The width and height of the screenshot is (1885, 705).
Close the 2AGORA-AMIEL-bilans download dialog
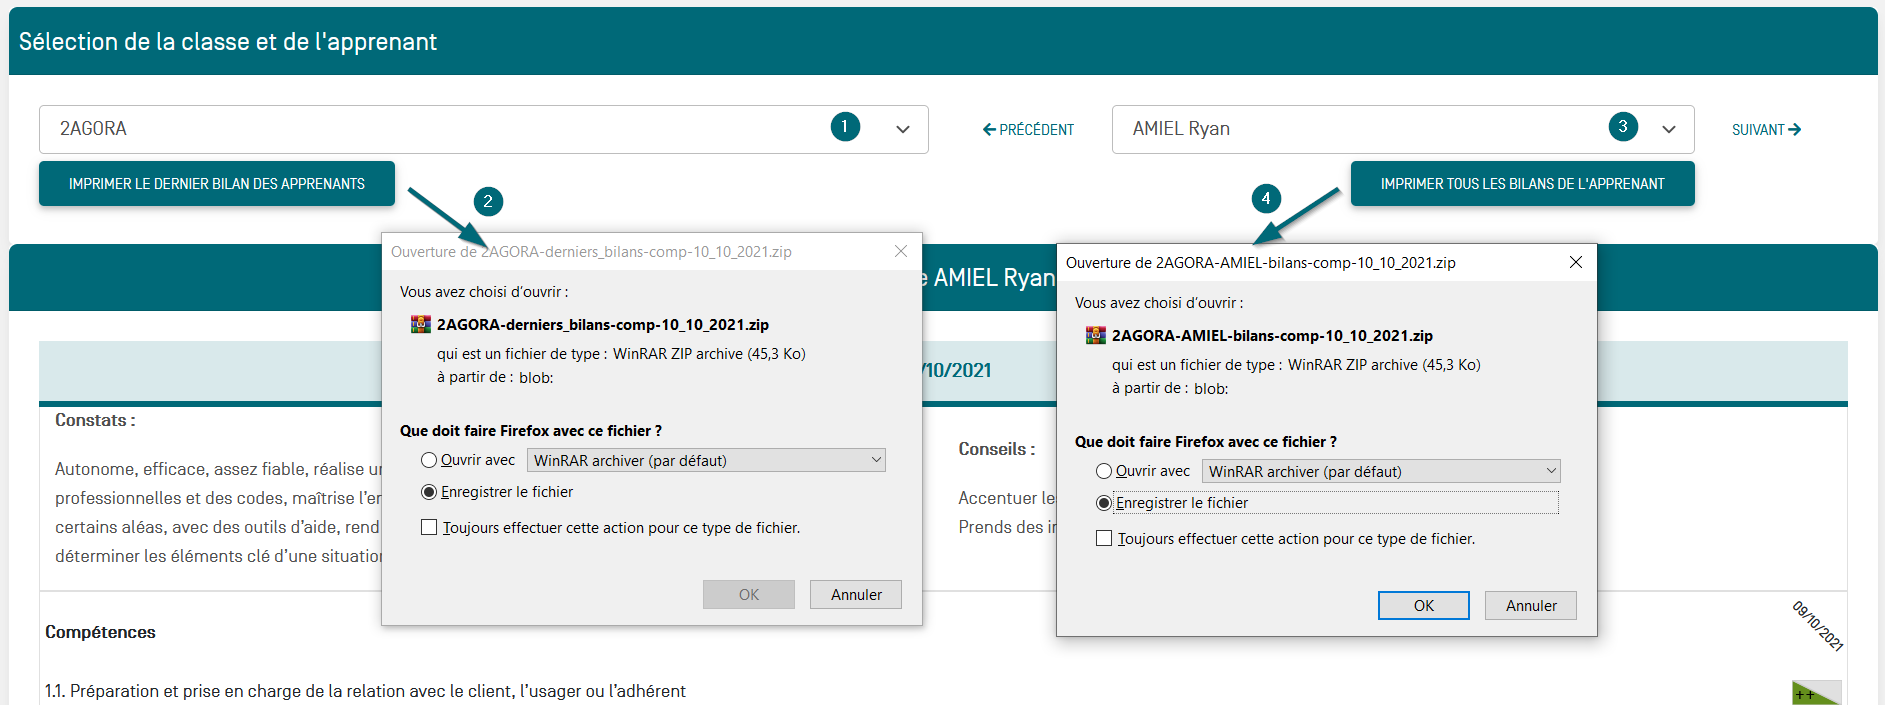(1576, 262)
